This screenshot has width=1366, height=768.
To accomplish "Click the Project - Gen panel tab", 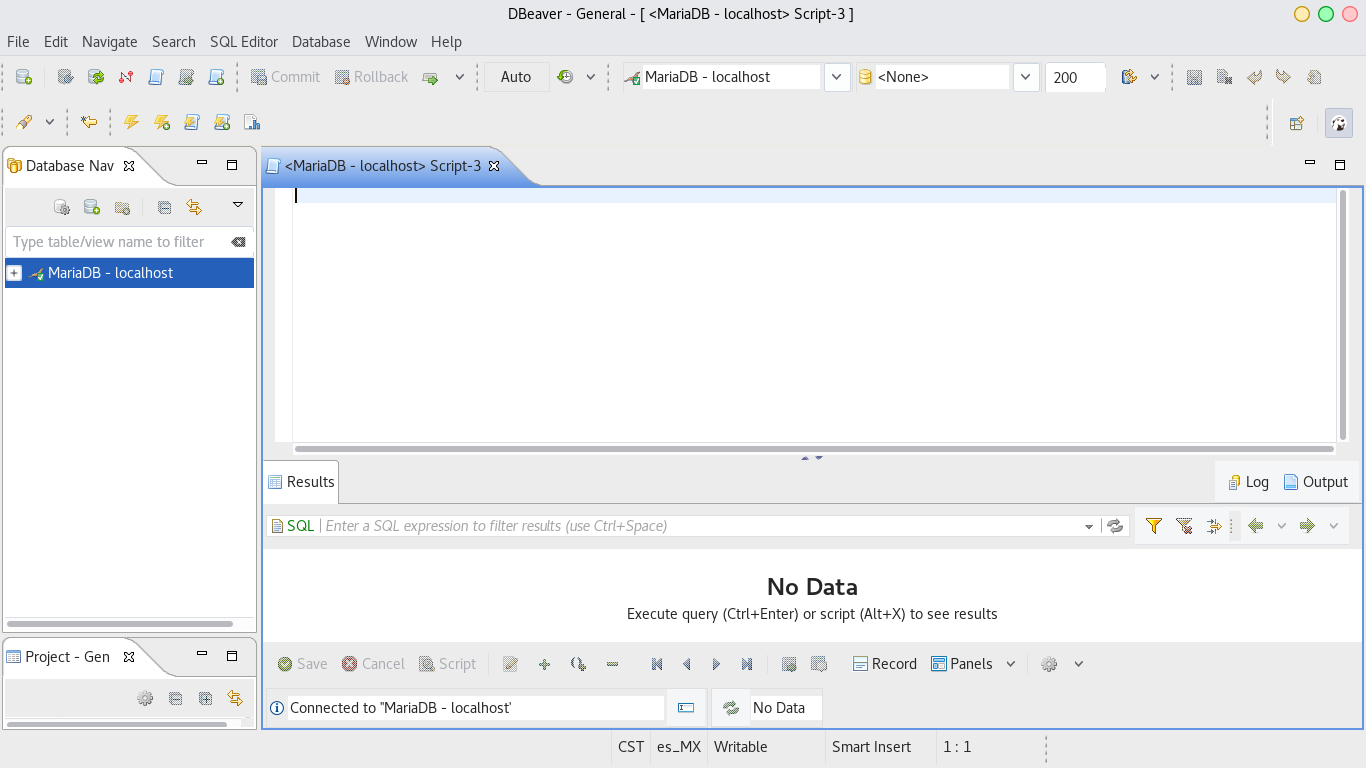I will point(70,657).
